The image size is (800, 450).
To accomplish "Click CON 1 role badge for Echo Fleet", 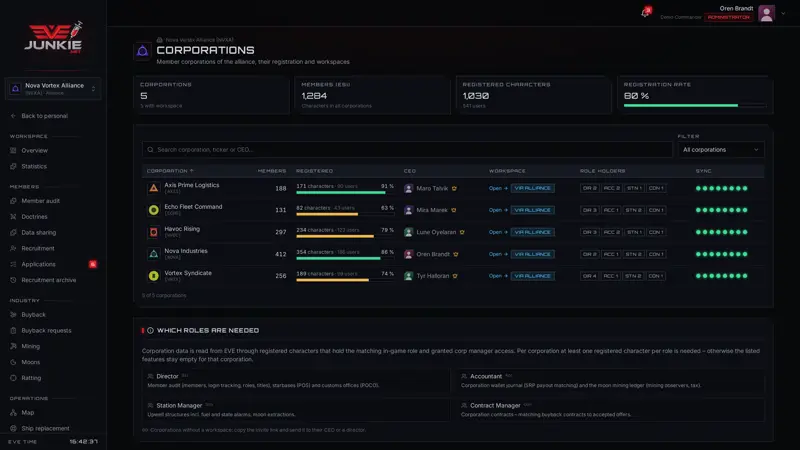I will click(656, 210).
